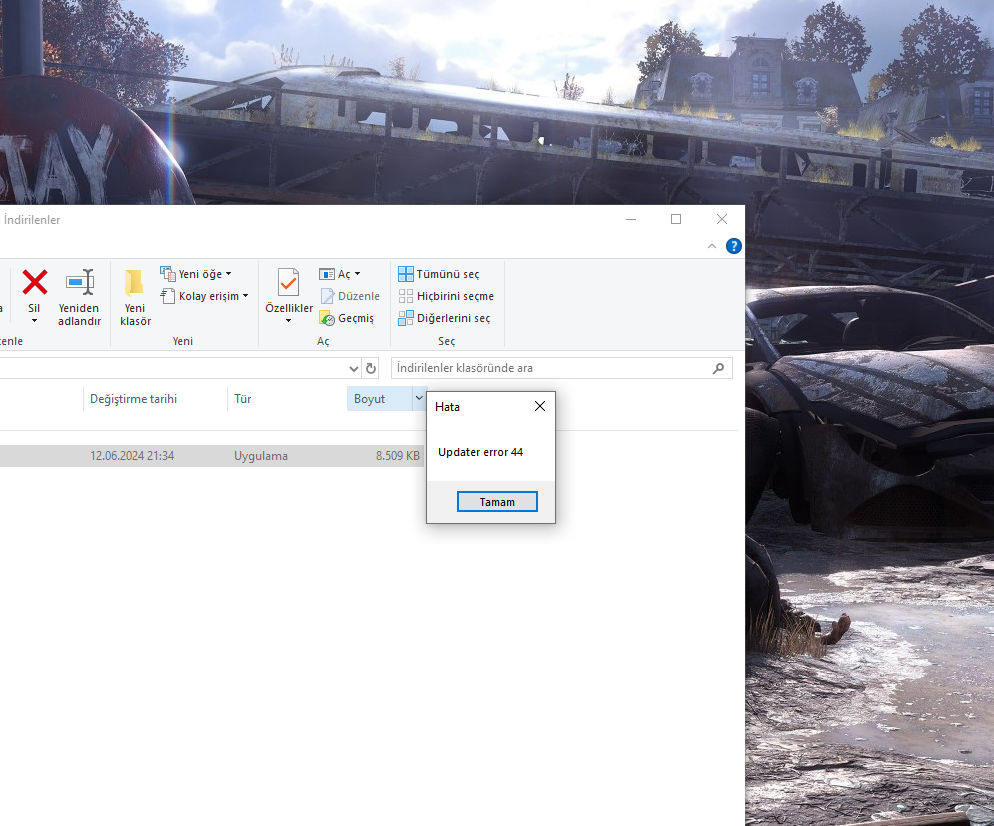Open the Kolay erişim dropdown

coord(204,296)
